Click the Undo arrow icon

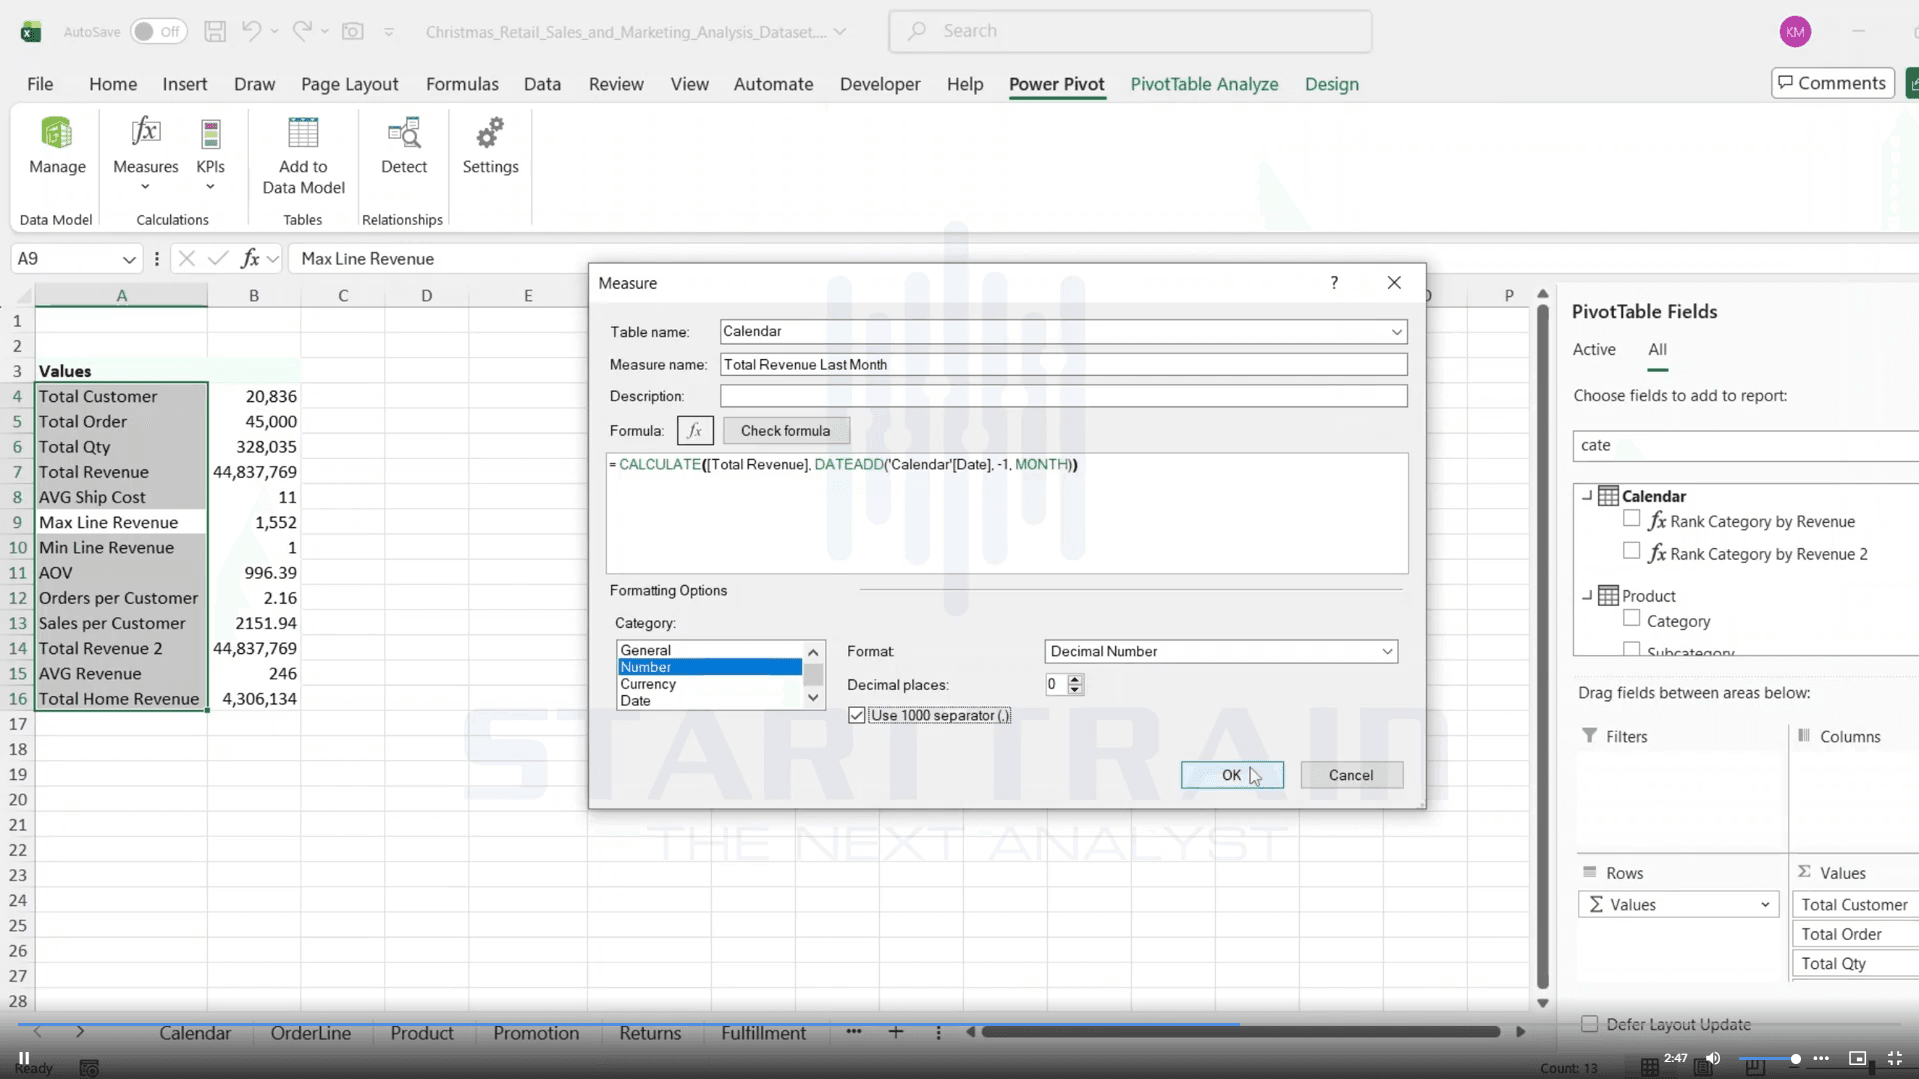point(251,31)
